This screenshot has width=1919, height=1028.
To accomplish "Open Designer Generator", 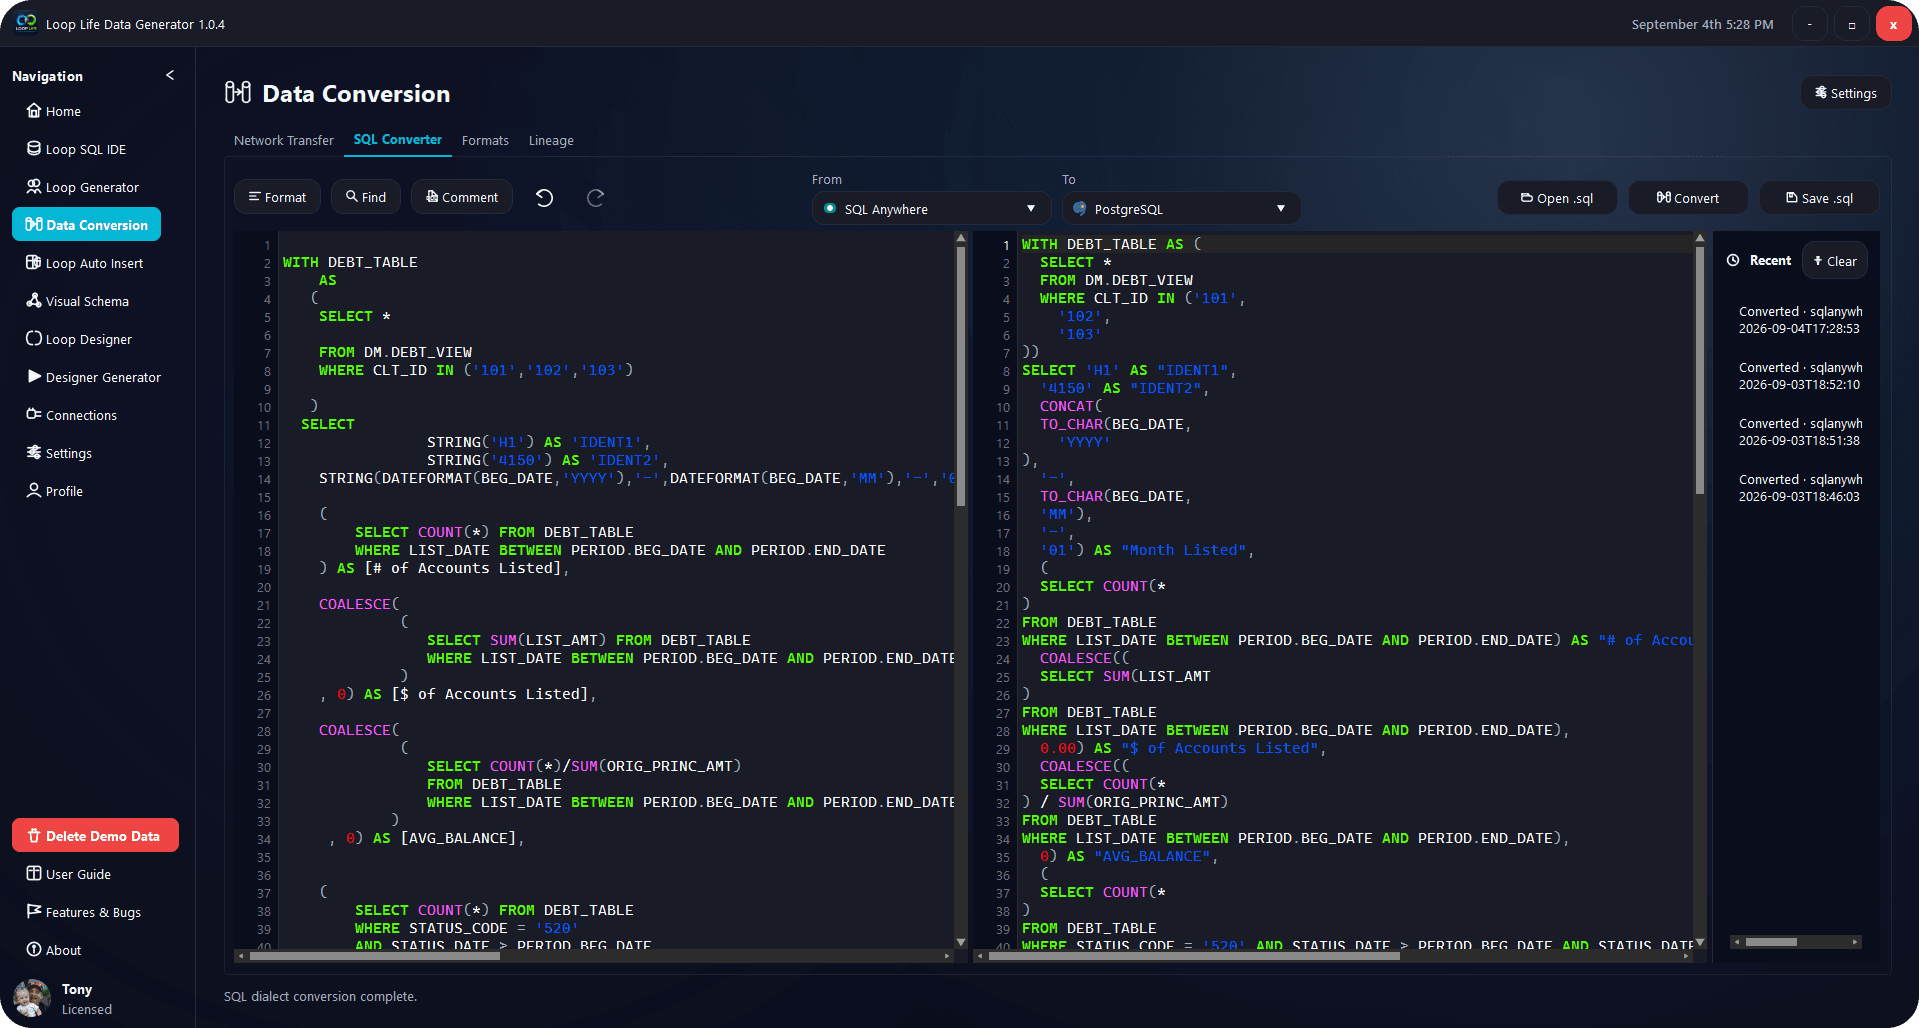I will tap(93, 377).
